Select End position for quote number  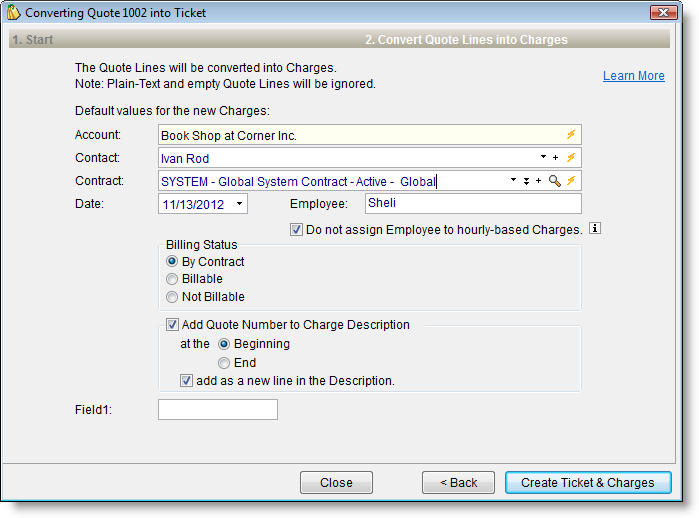point(224,362)
